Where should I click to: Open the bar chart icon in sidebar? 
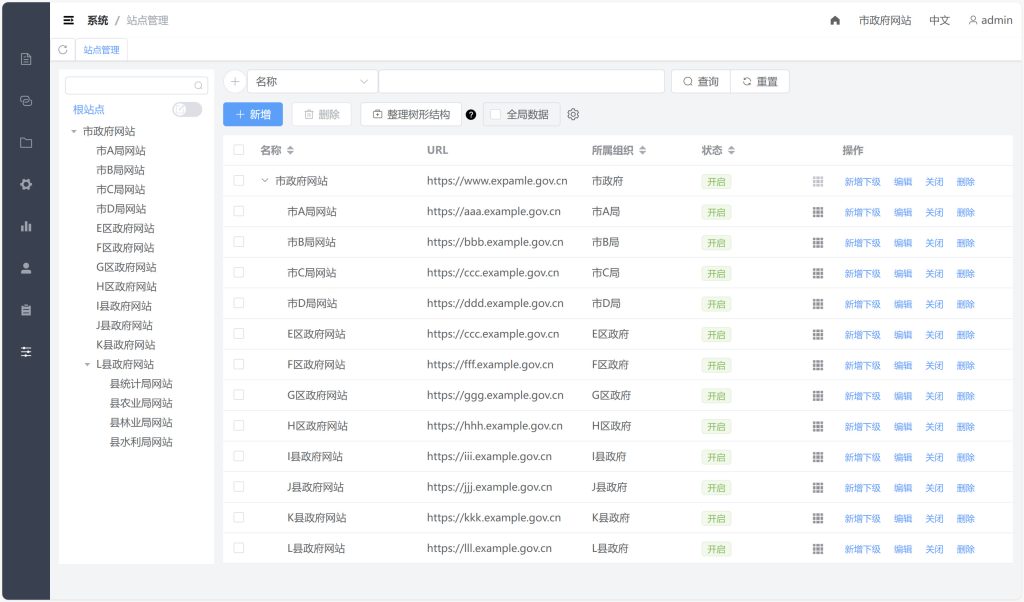pos(26,227)
